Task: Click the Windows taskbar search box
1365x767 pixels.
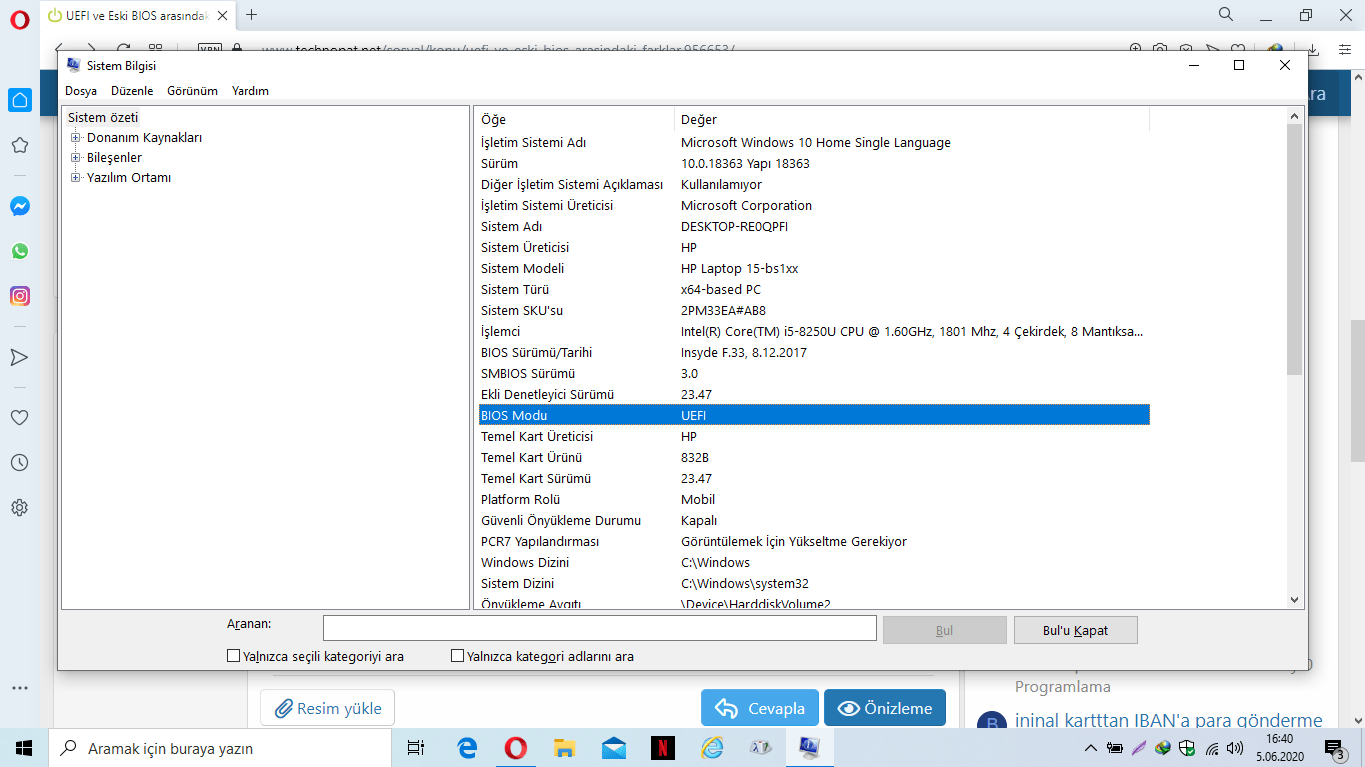Action: click(220, 747)
